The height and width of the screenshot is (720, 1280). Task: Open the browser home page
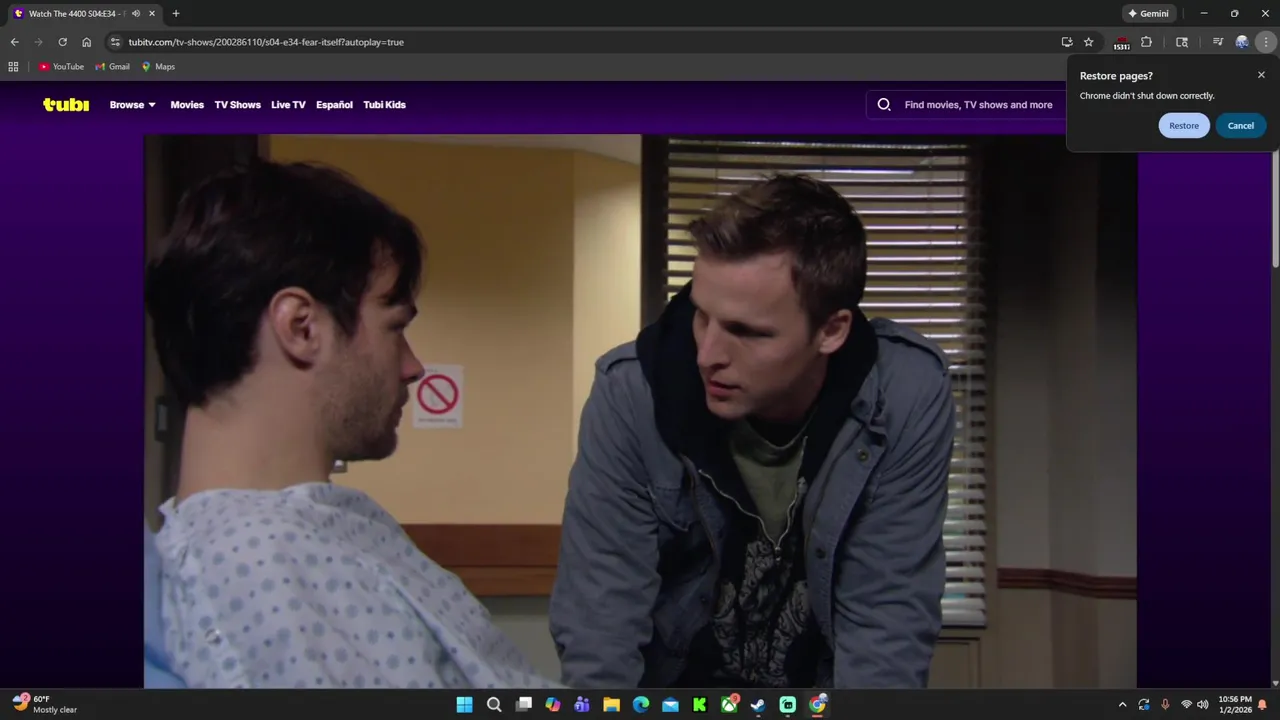87,42
